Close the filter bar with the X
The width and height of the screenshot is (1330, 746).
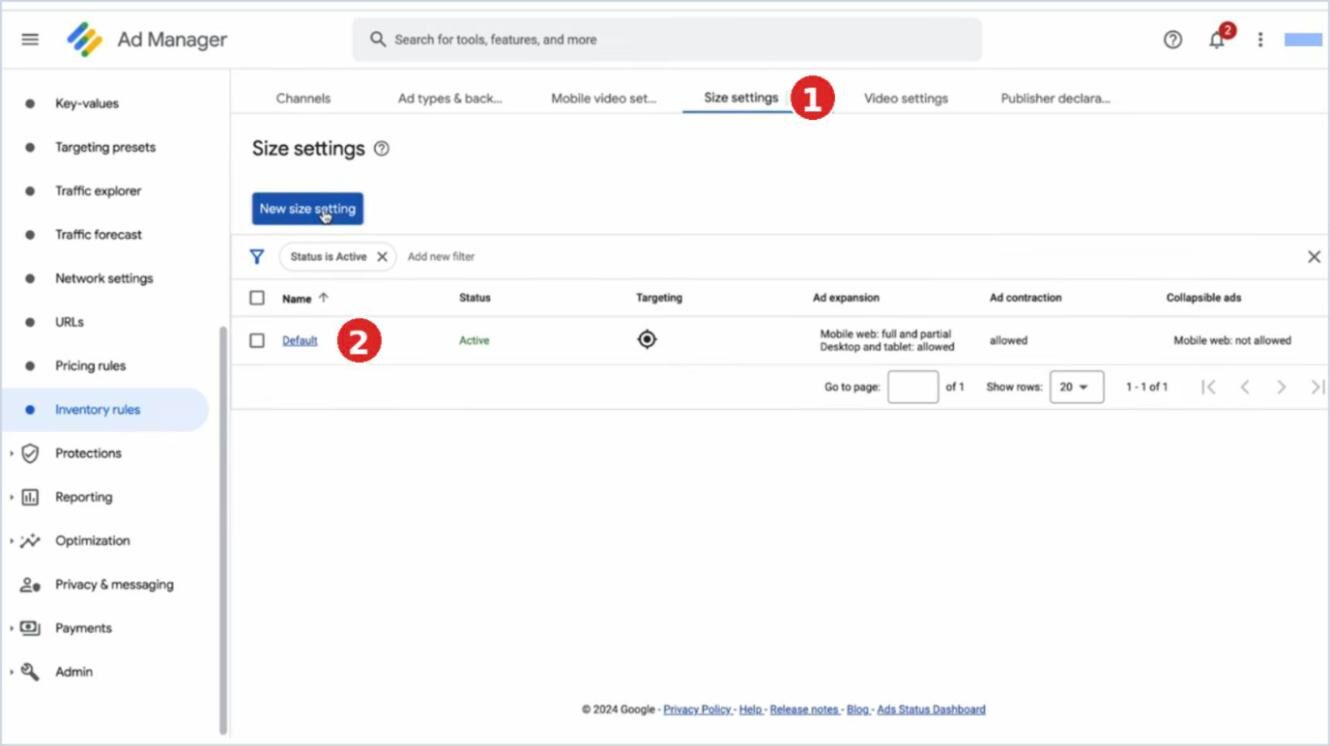[1314, 257]
